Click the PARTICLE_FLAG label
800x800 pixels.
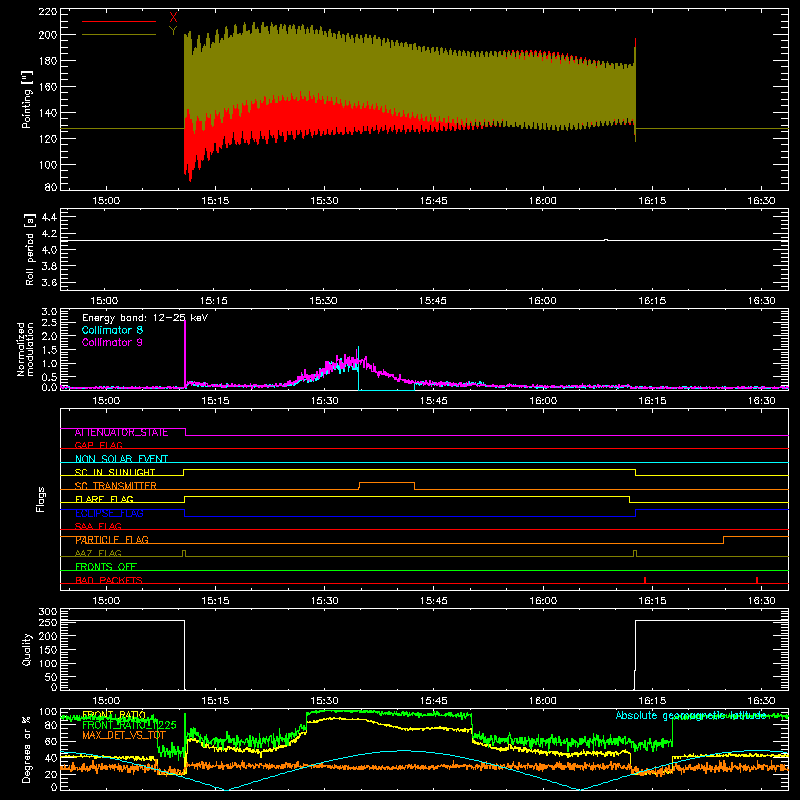[x=112, y=539]
